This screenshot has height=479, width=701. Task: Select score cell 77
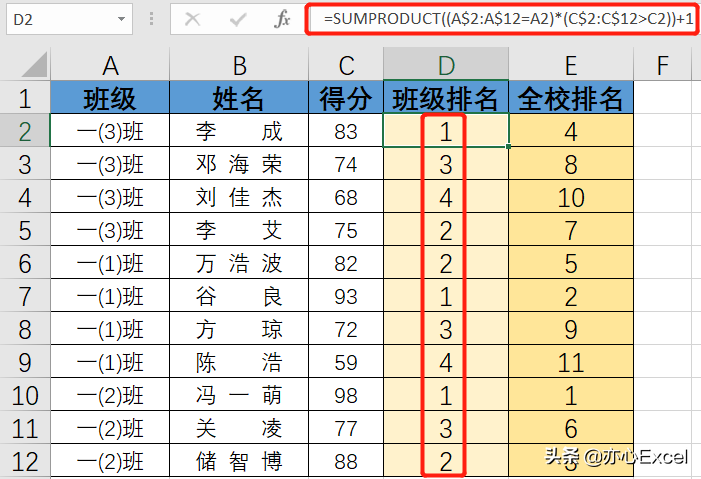[346, 428]
